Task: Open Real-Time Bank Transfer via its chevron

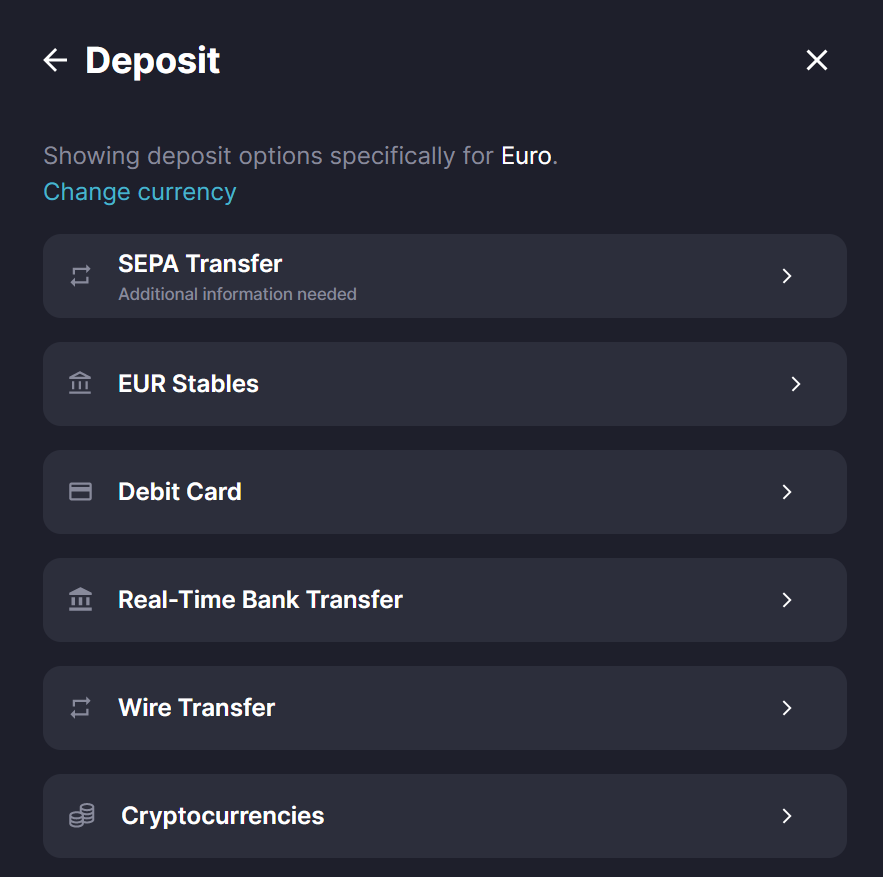Action: (x=787, y=600)
